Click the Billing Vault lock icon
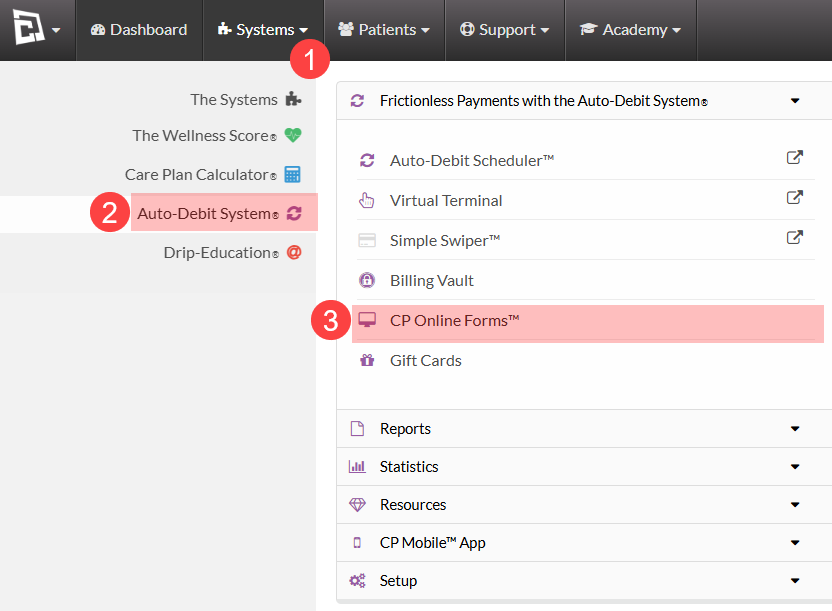Image resolution: width=832 pixels, height=611 pixels. 367,280
